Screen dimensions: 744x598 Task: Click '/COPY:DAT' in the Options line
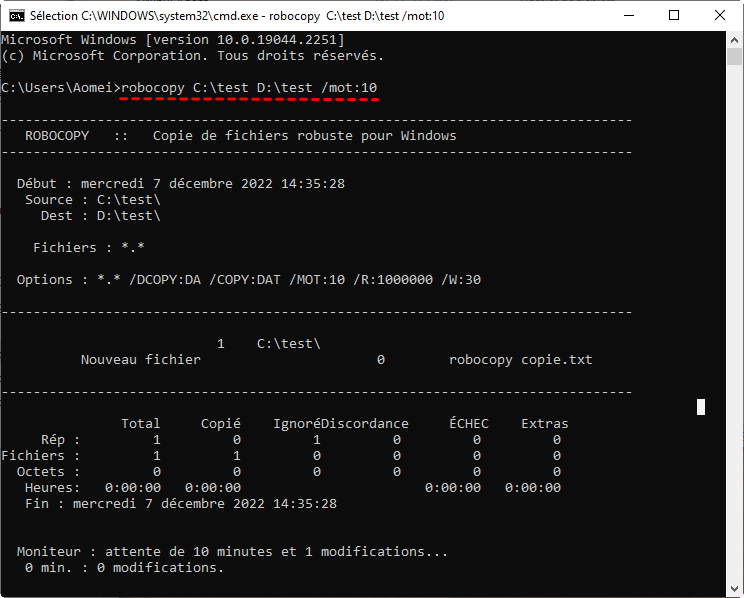(245, 280)
